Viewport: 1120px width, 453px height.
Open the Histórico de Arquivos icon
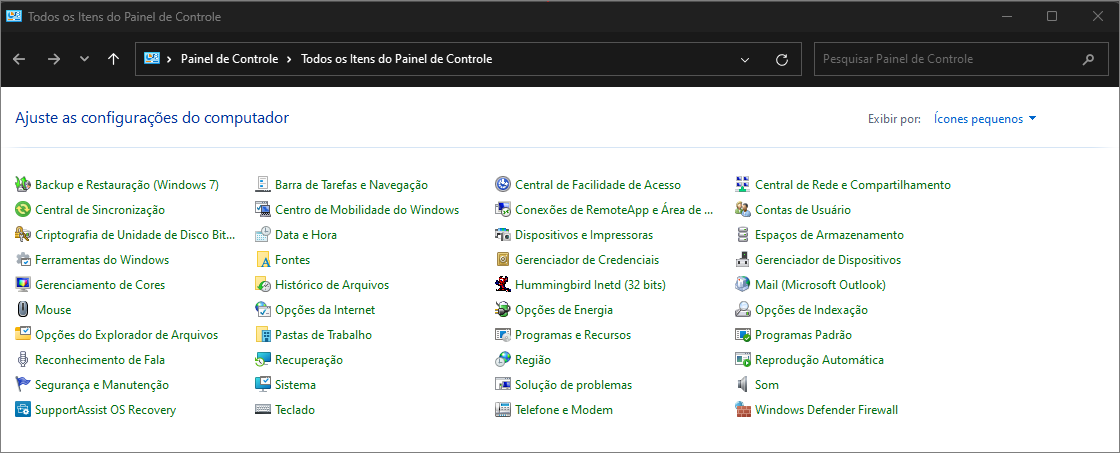tap(263, 285)
